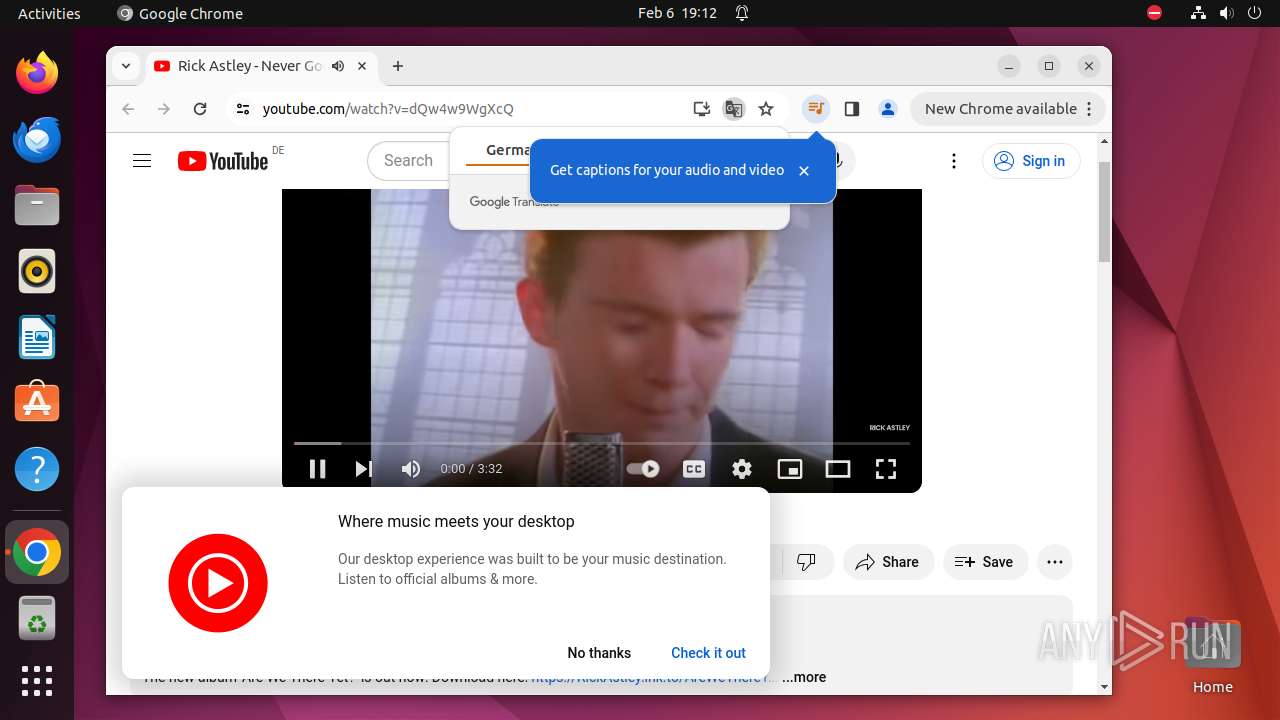Launch Thunderbird mail from dock
This screenshot has height=720, width=1280.
pos(37,139)
